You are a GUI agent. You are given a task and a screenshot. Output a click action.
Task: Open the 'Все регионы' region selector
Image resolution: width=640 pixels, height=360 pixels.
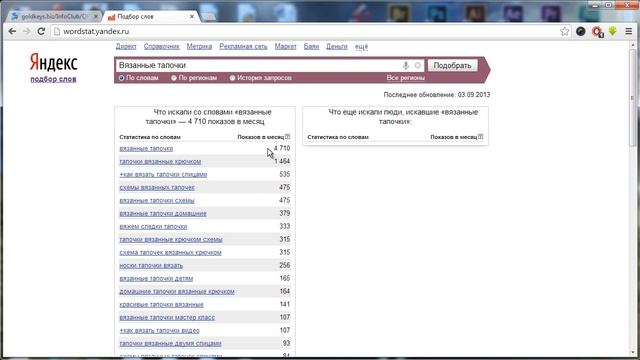406,78
